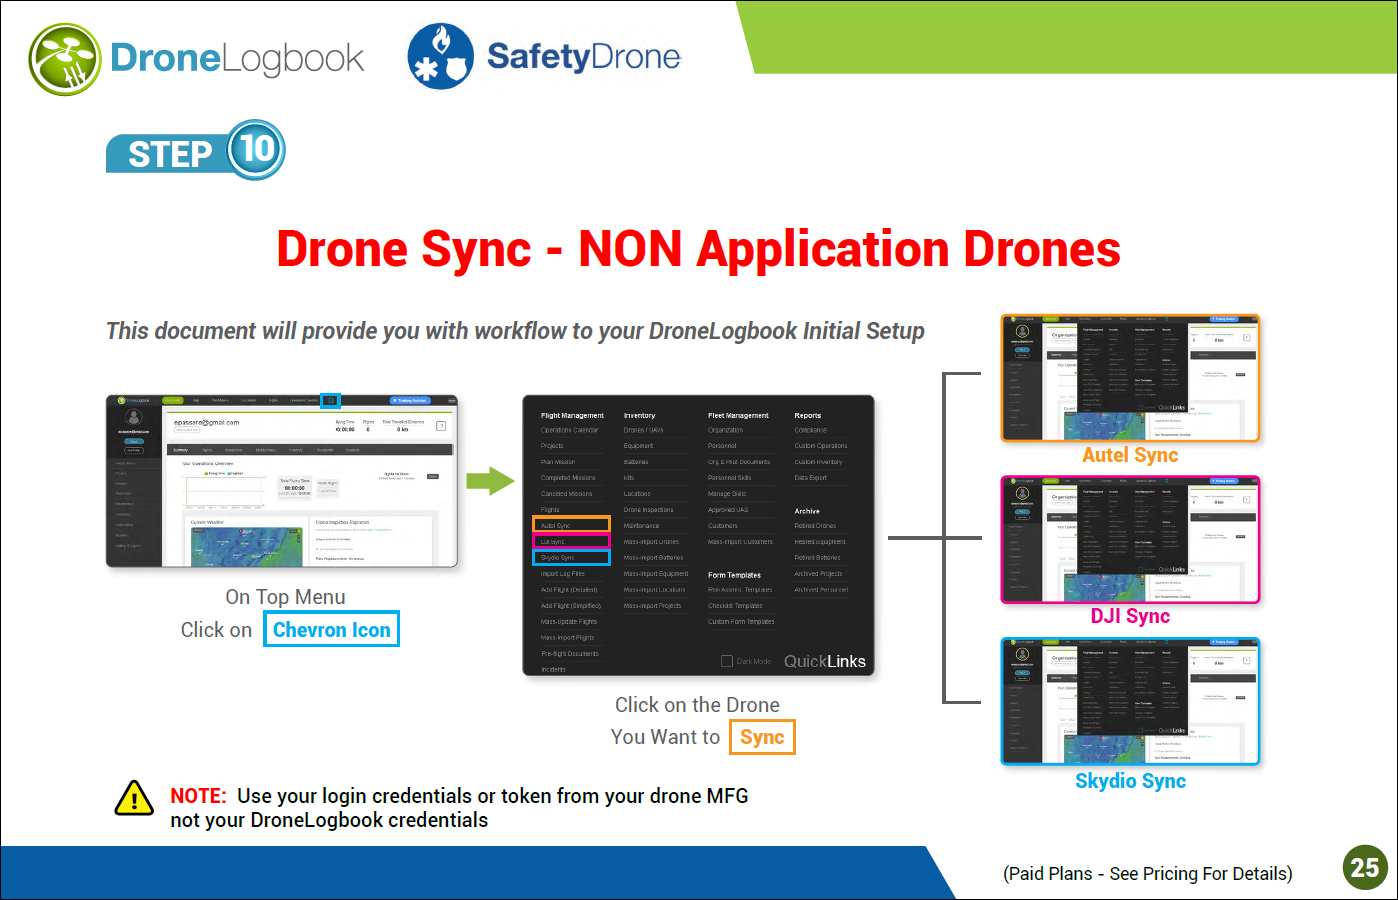Open Org & Pilot Documents
The height and width of the screenshot is (900, 1398).
pyautogui.click(x=739, y=462)
